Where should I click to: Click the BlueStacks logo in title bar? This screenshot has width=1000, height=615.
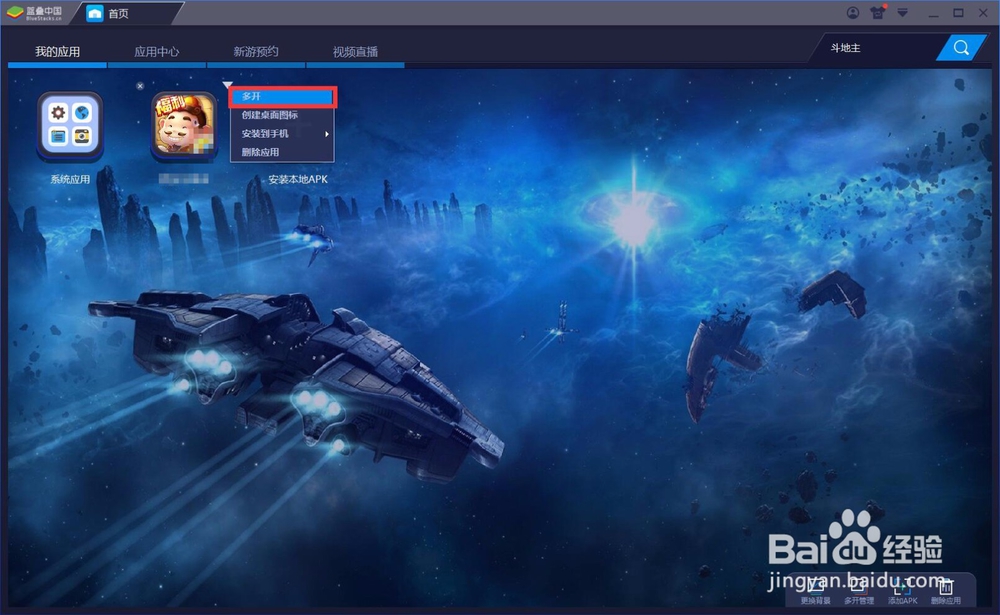click(35, 13)
